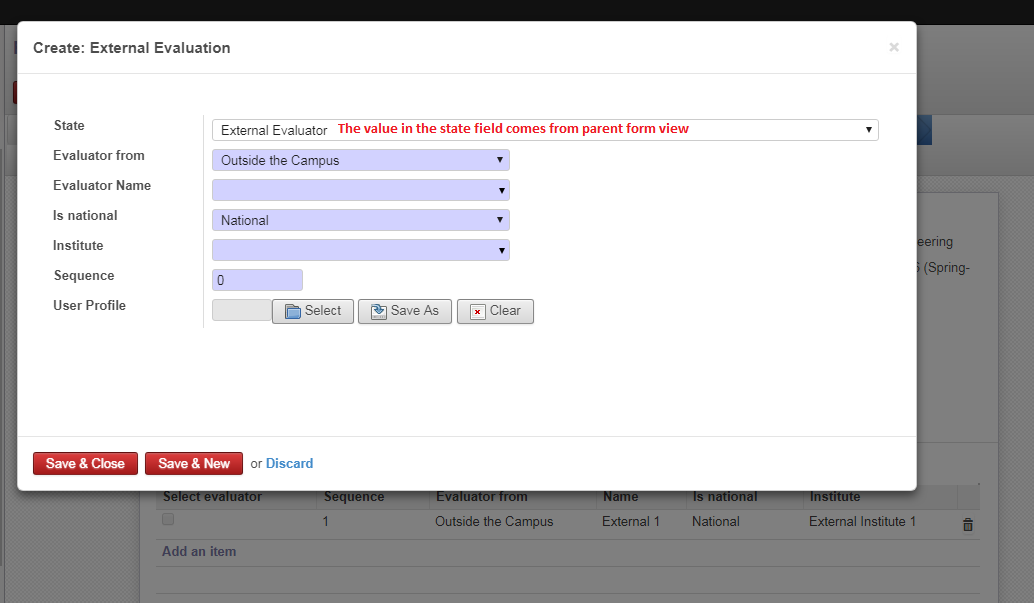Close the Create External Evaluation dialog
Image resolution: width=1034 pixels, height=603 pixels.
[x=893, y=47]
